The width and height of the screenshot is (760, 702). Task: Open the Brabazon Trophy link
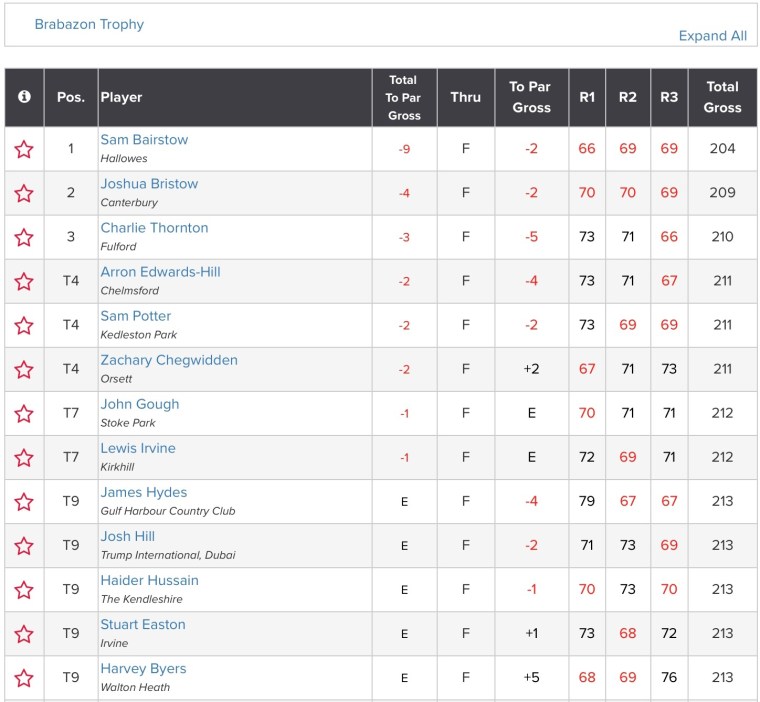click(89, 24)
